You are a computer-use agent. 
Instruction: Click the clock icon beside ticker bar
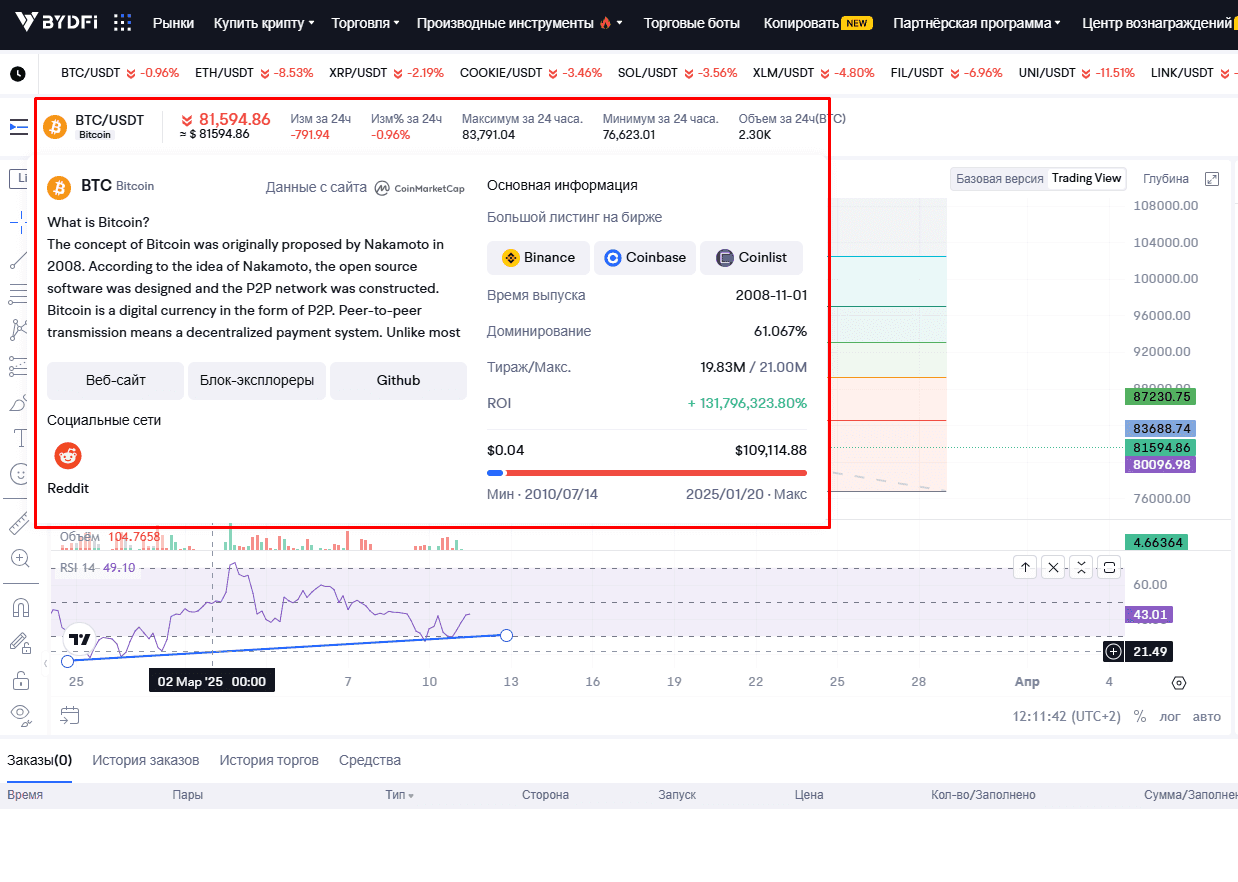click(18, 73)
